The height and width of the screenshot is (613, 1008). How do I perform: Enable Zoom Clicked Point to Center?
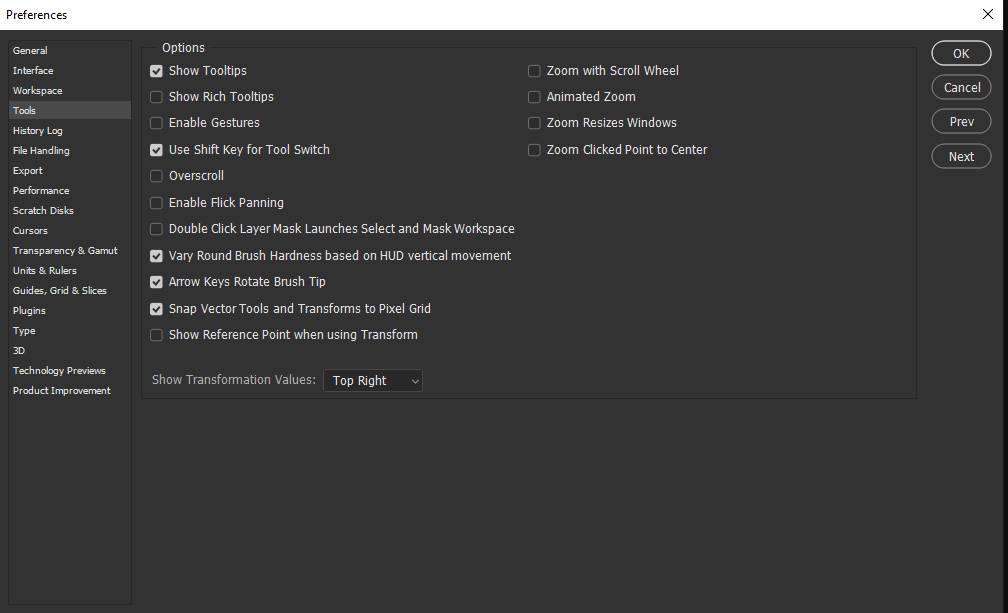[x=534, y=149]
